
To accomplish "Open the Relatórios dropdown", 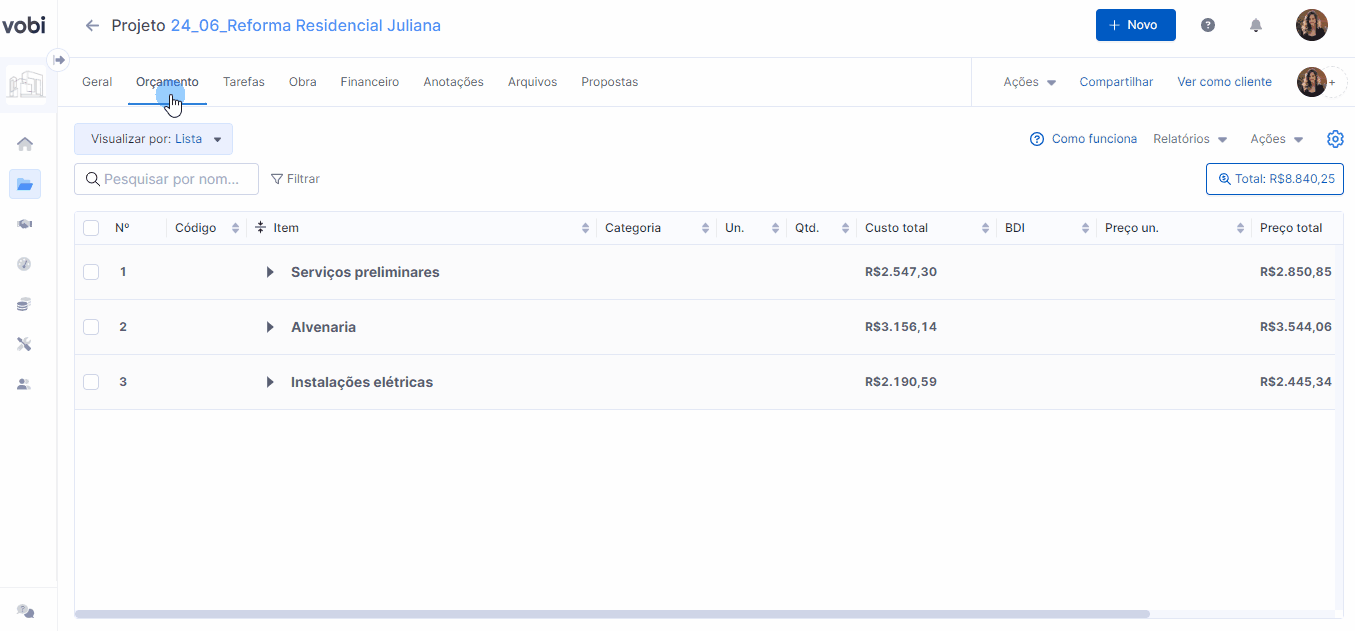I will click(1190, 139).
